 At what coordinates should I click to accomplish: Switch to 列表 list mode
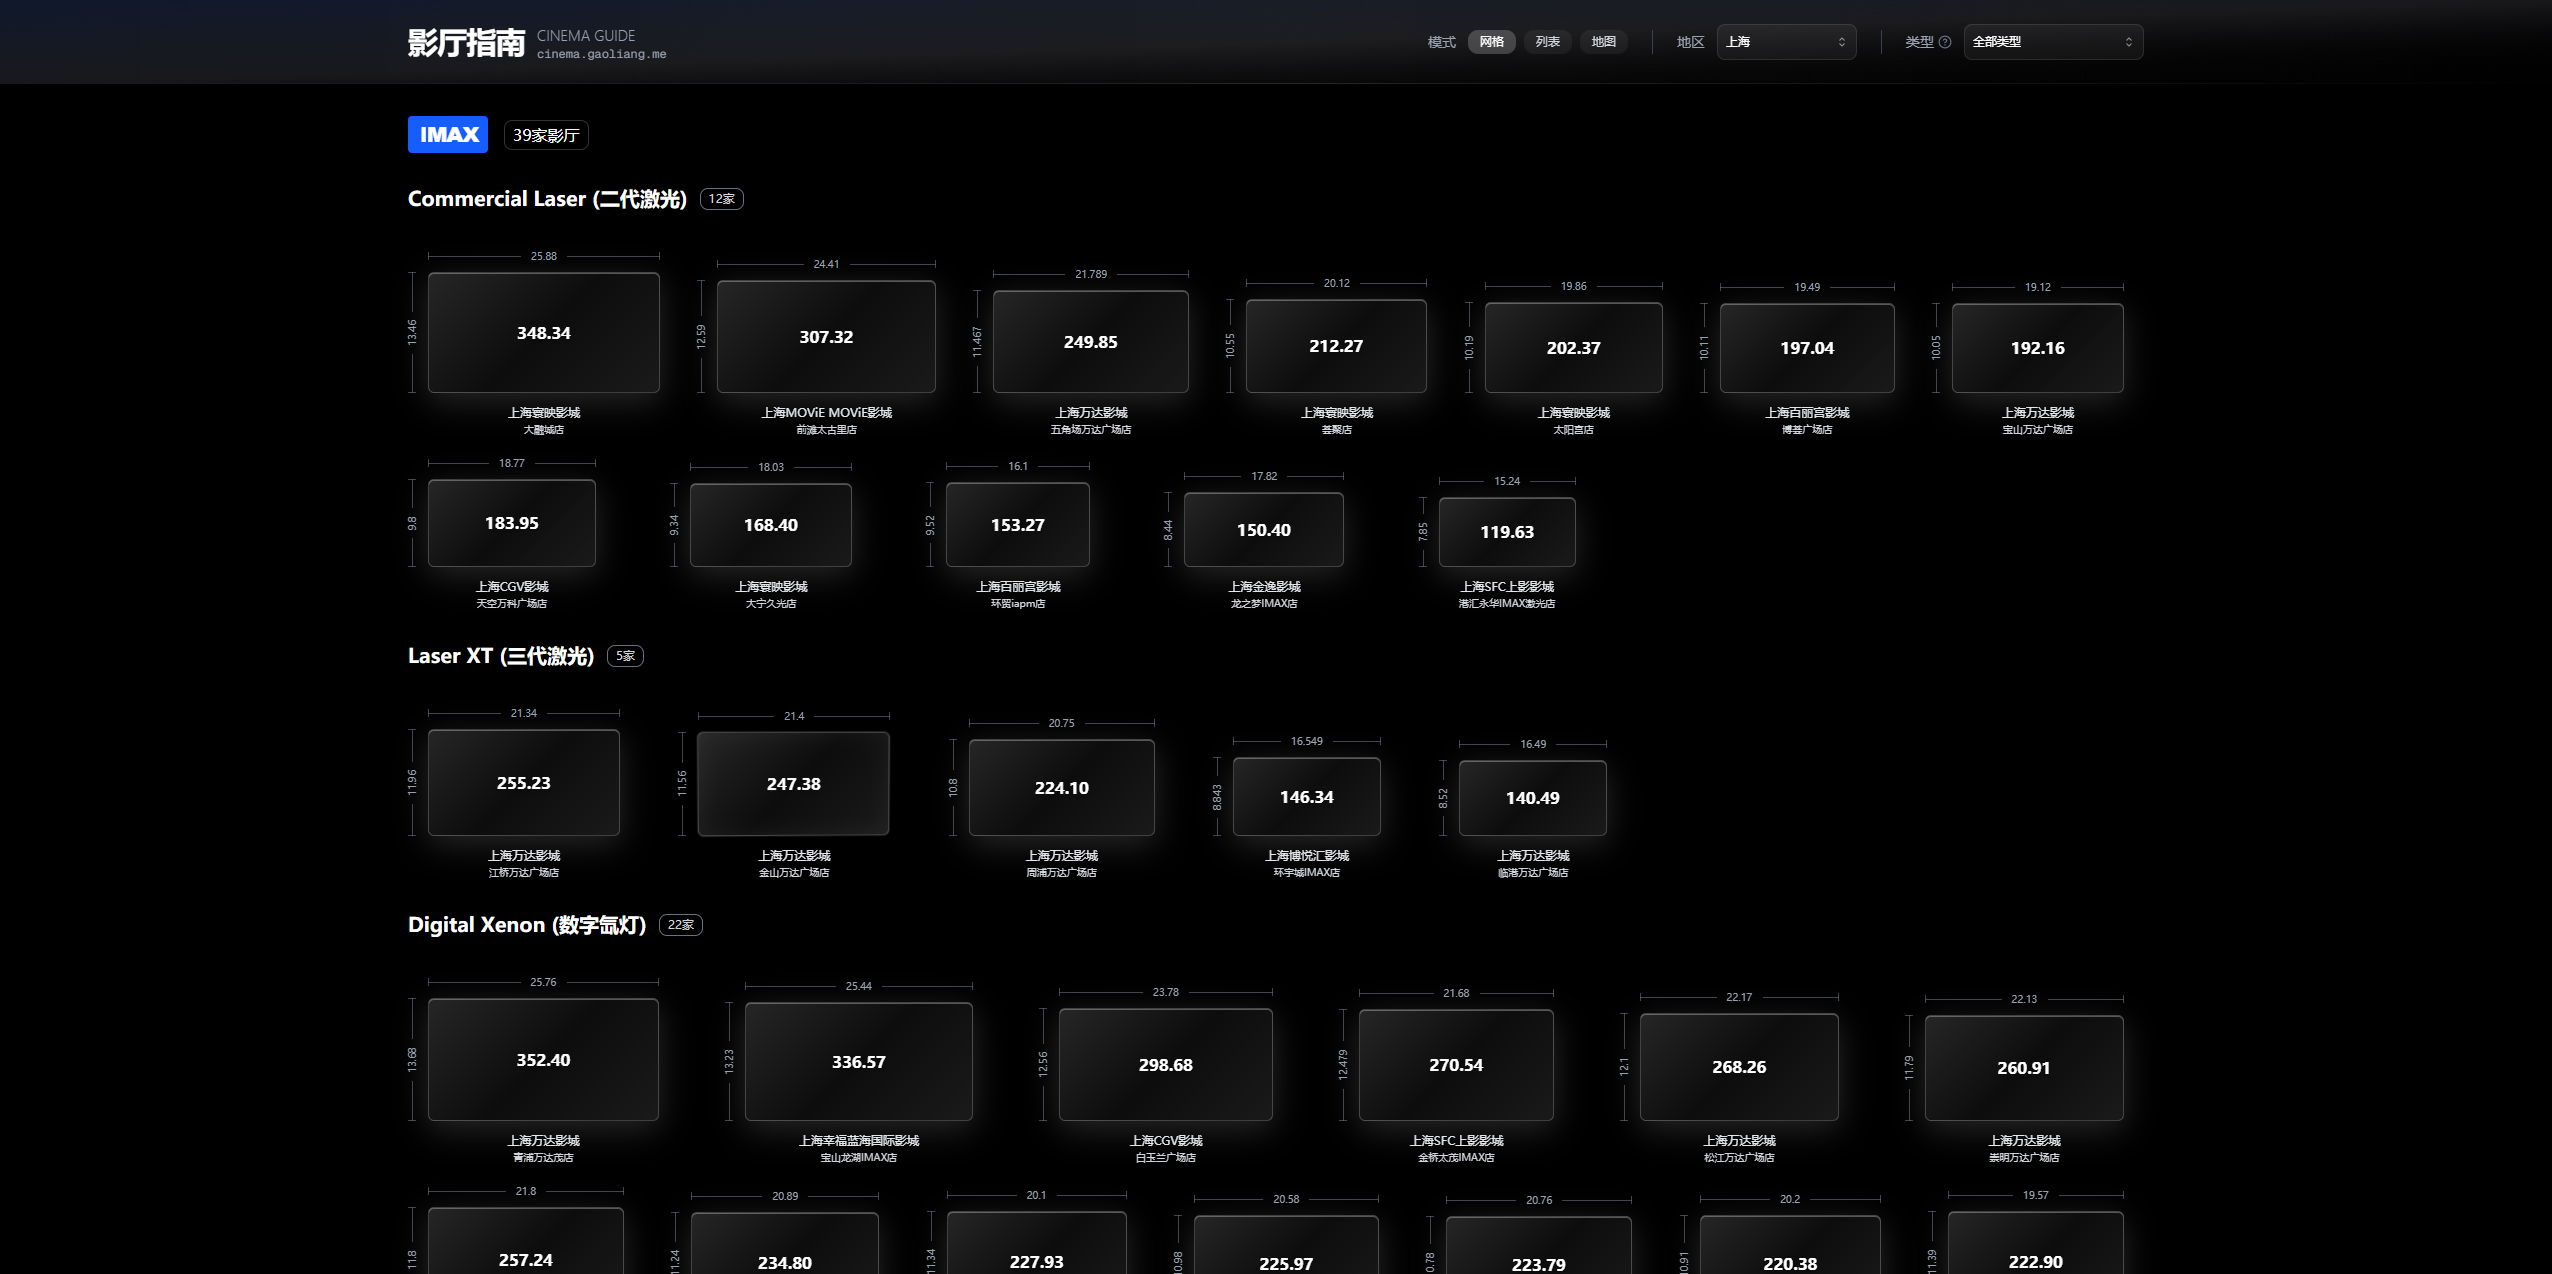point(1547,42)
